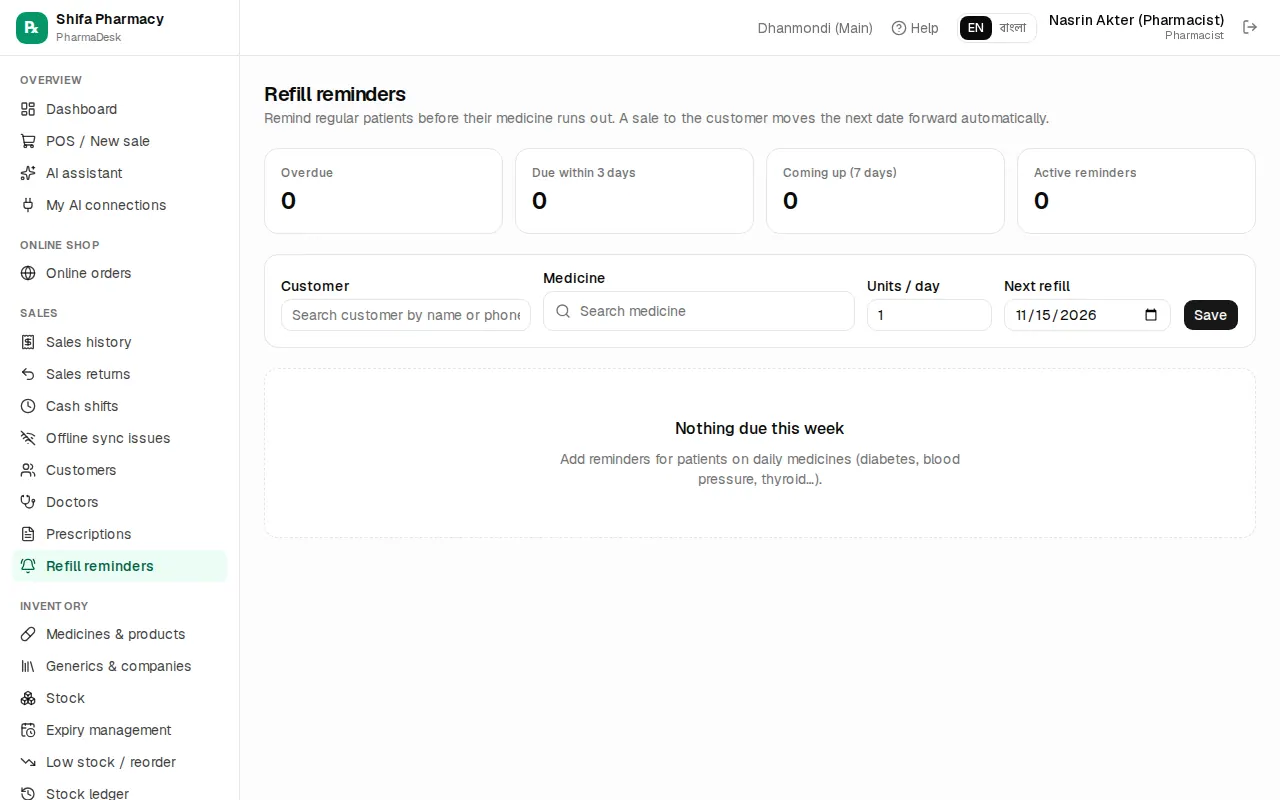Switch language to EN
The width and height of the screenshot is (1280, 800).
pyautogui.click(x=976, y=28)
